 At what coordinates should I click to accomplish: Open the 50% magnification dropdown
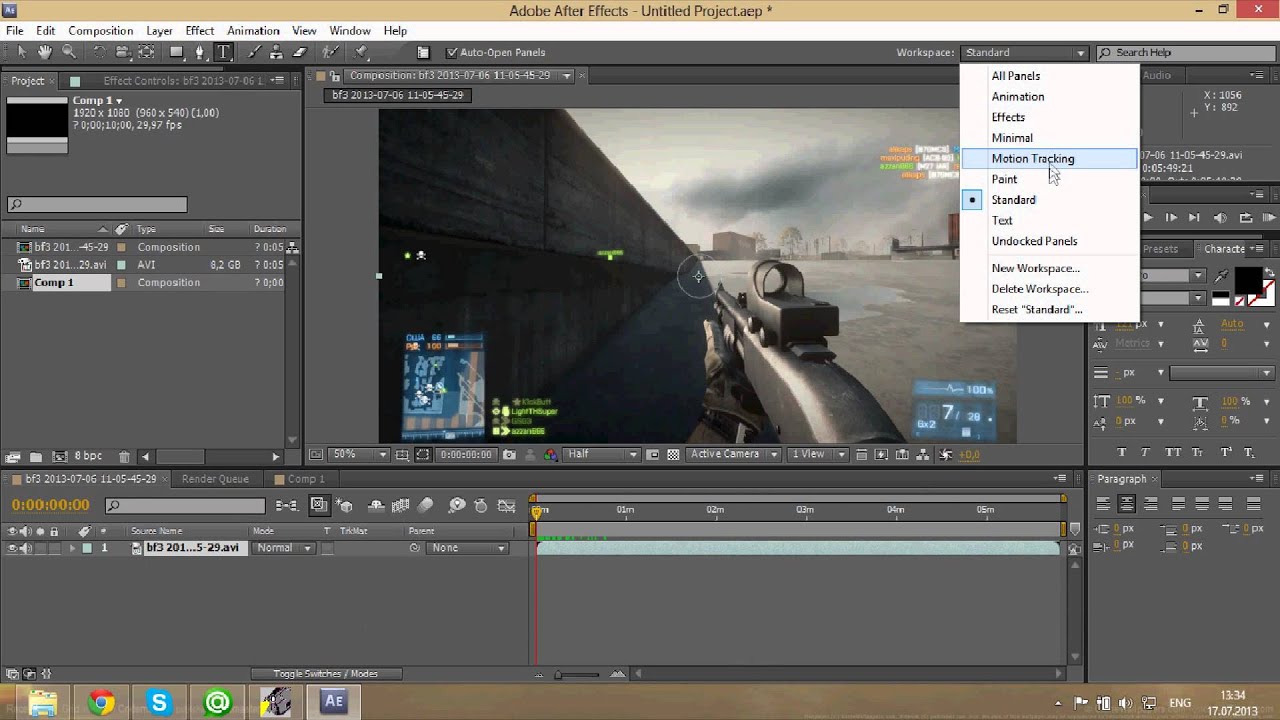coord(359,454)
